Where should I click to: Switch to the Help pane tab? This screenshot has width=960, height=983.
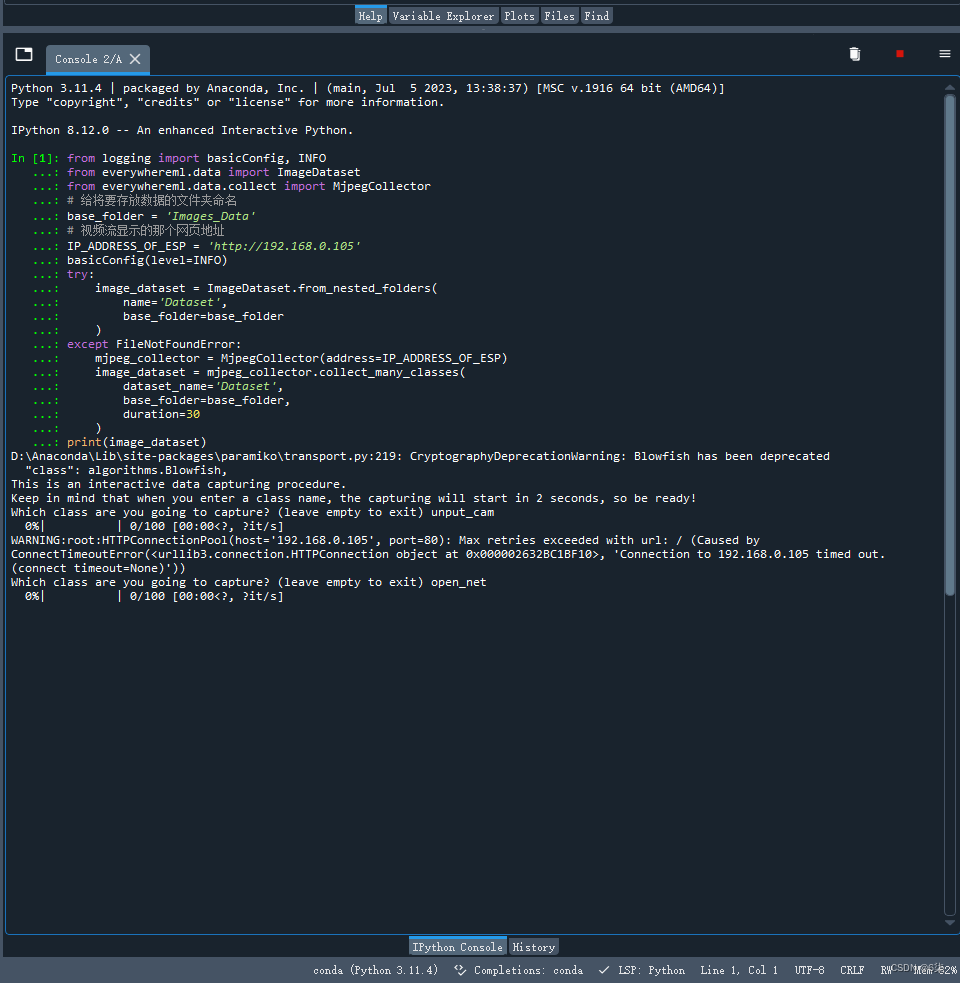click(370, 16)
